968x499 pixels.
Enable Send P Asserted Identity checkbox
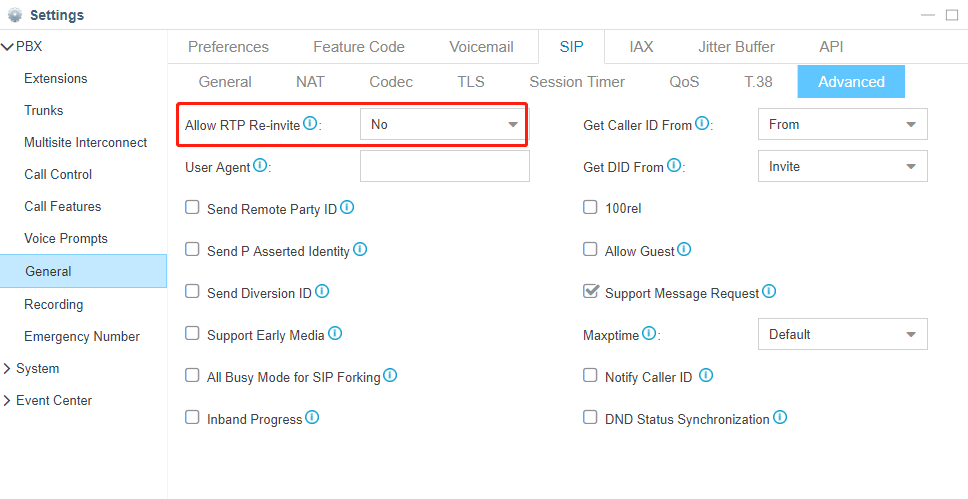pyautogui.click(x=193, y=250)
